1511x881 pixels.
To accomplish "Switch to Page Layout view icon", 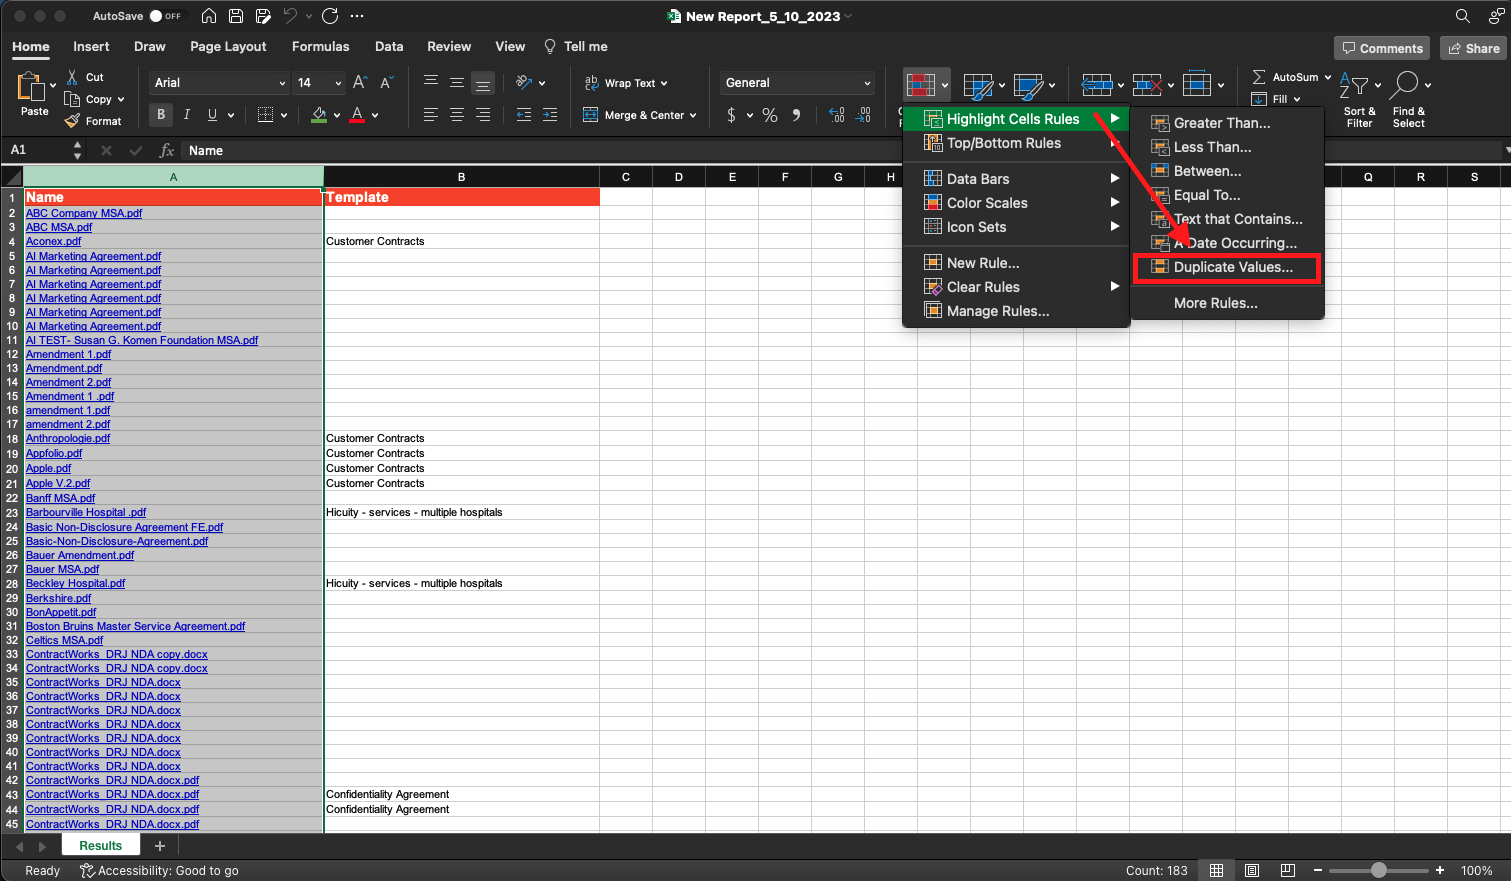I will 1252,870.
